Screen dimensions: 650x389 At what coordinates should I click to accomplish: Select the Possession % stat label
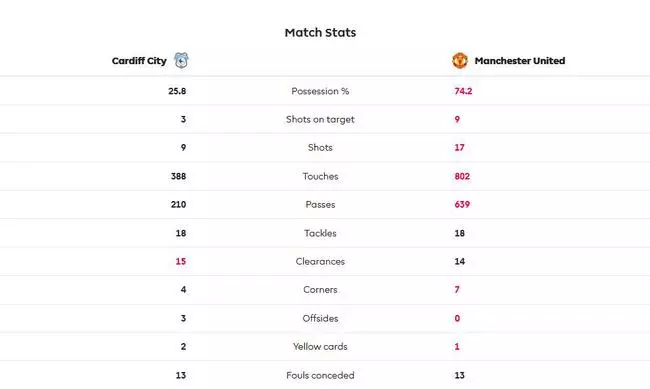(x=320, y=91)
